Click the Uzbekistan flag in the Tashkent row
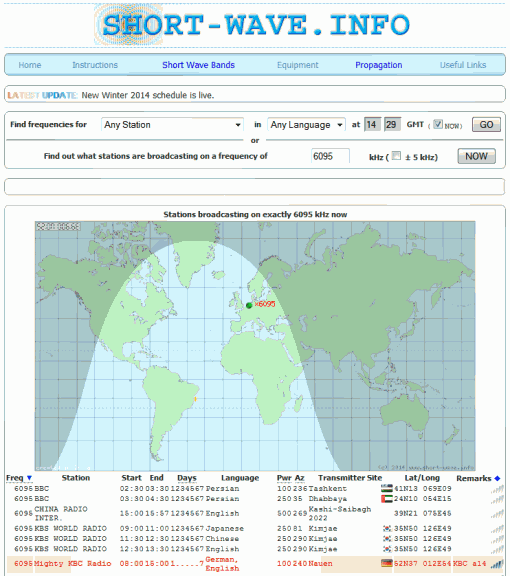The width and height of the screenshot is (510, 576). (x=387, y=489)
